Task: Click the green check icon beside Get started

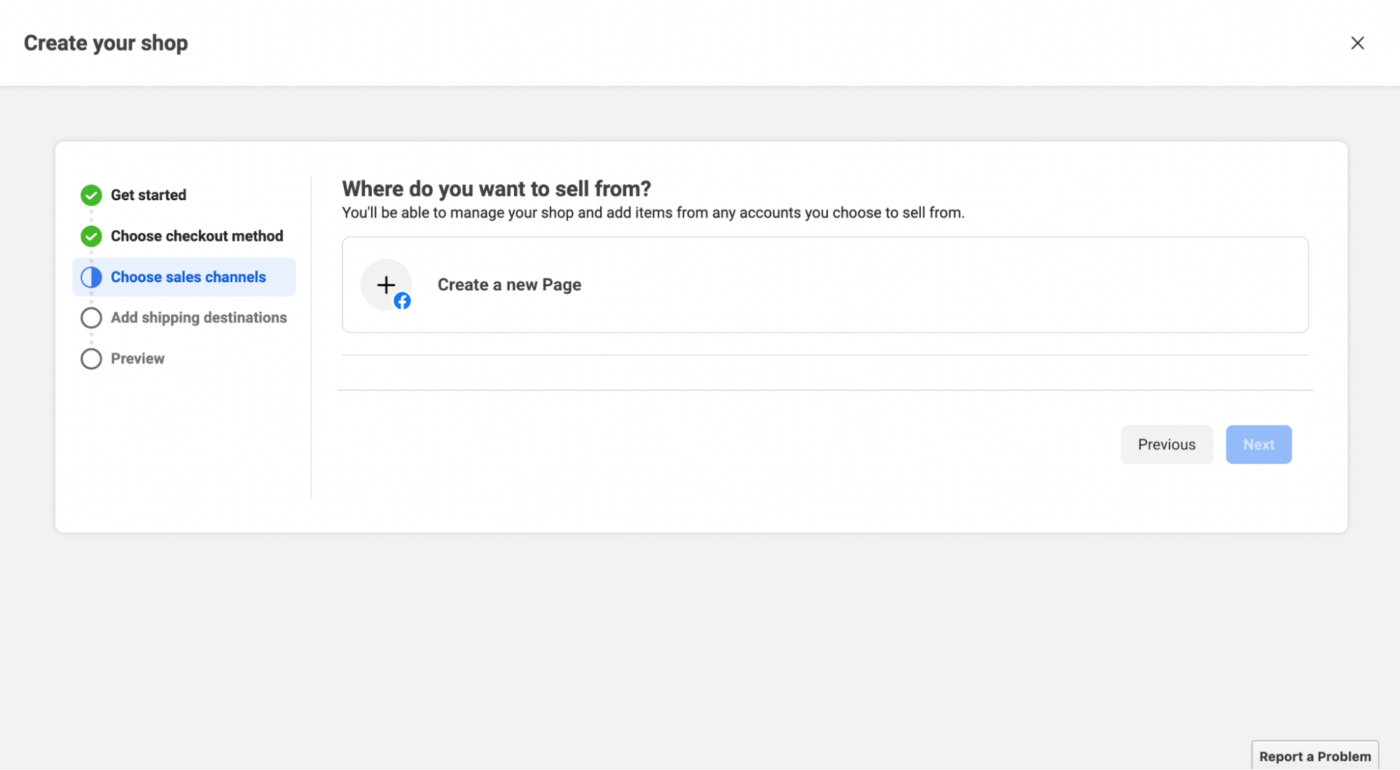Action: click(x=91, y=195)
